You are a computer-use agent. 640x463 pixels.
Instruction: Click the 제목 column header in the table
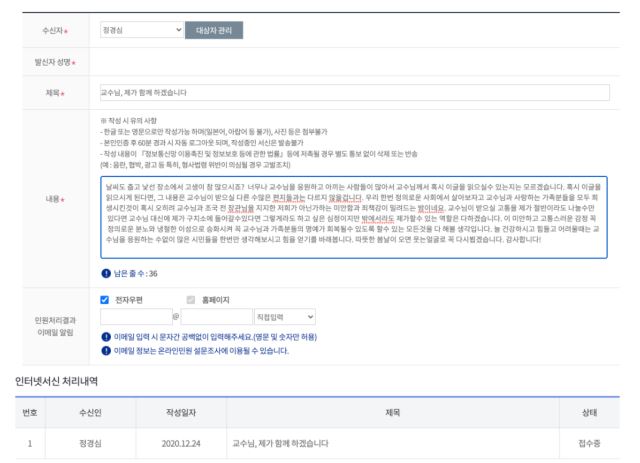[393, 413]
